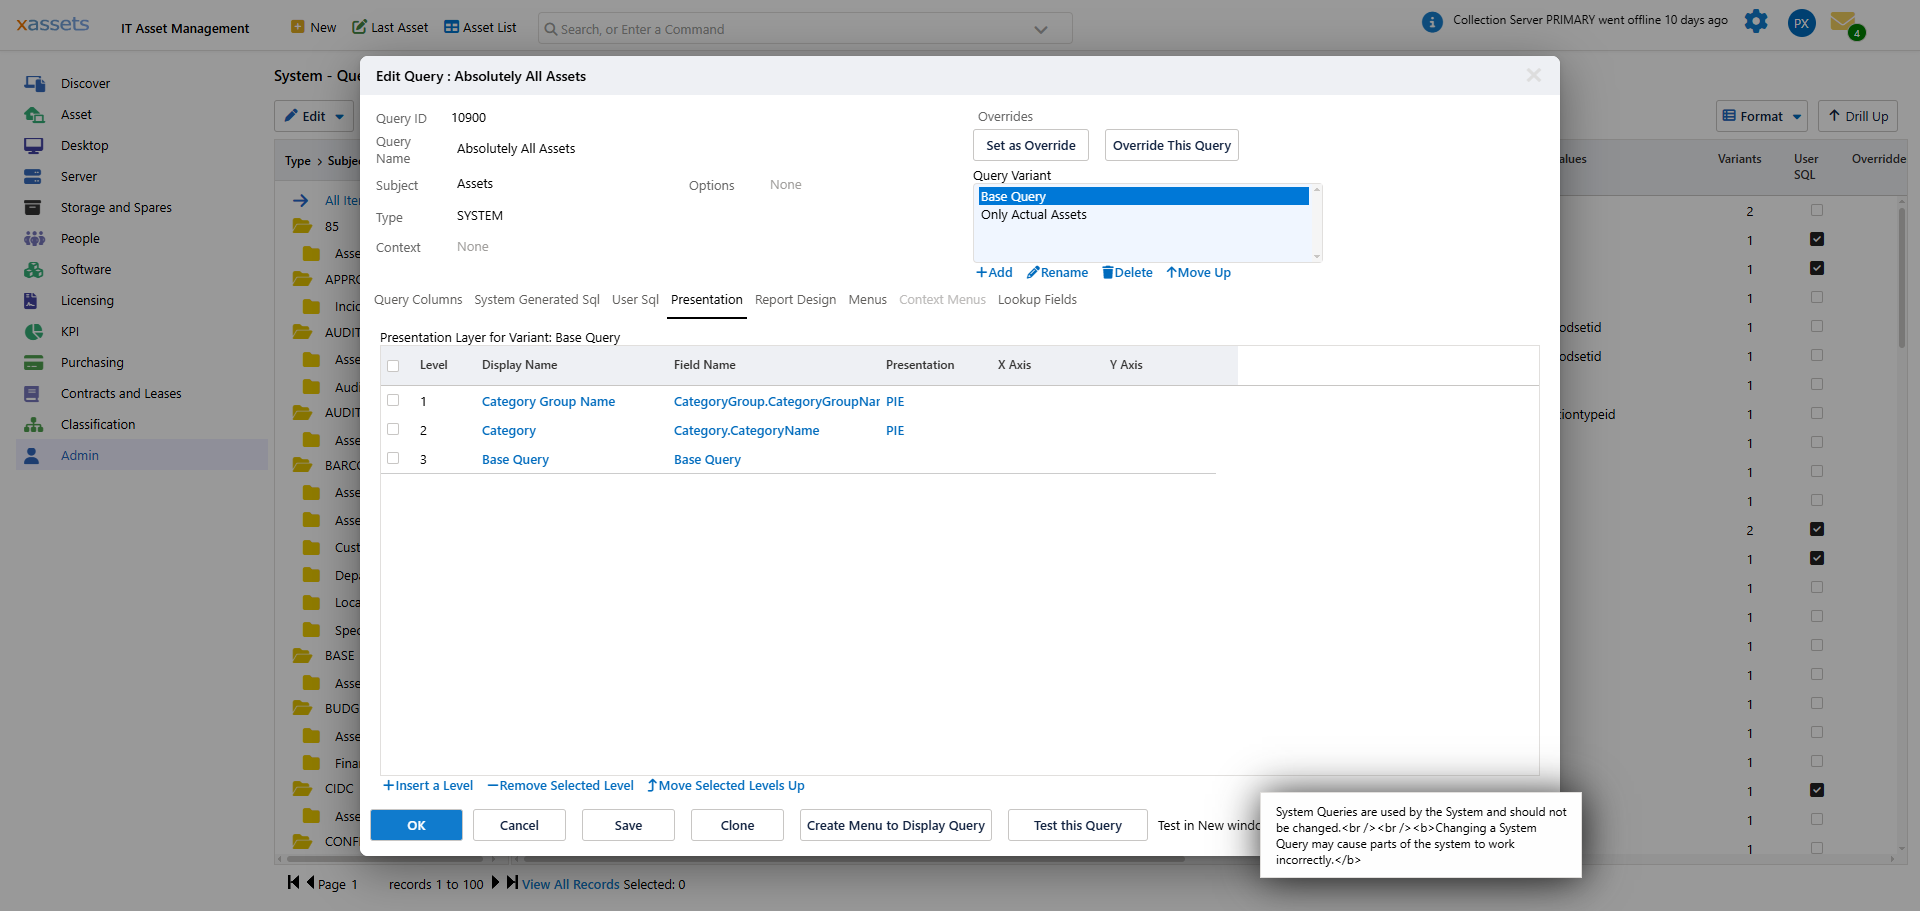Viewport: 1920px width, 911px height.
Task: Open Contracts and Leases from the sidebar
Action: [x=122, y=393]
